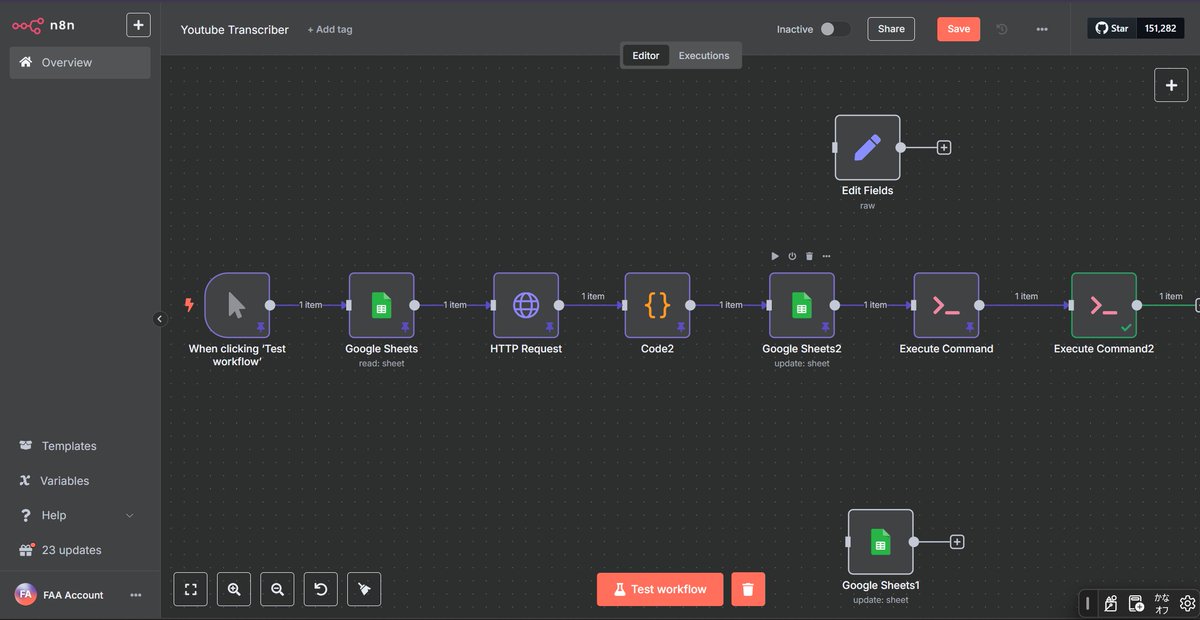Open the top bar ellipsis menu
Viewport: 1200px width, 620px height.
(x=1042, y=29)
